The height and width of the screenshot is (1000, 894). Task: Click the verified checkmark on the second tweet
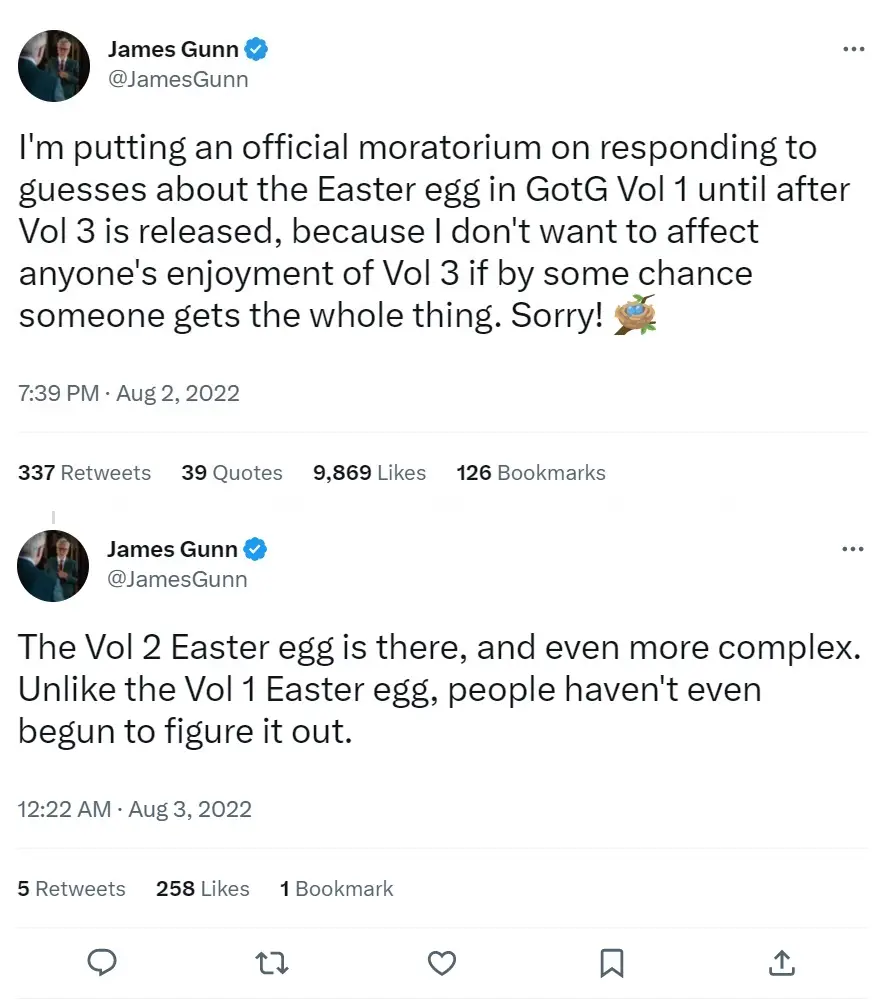[x=256, y=548]
